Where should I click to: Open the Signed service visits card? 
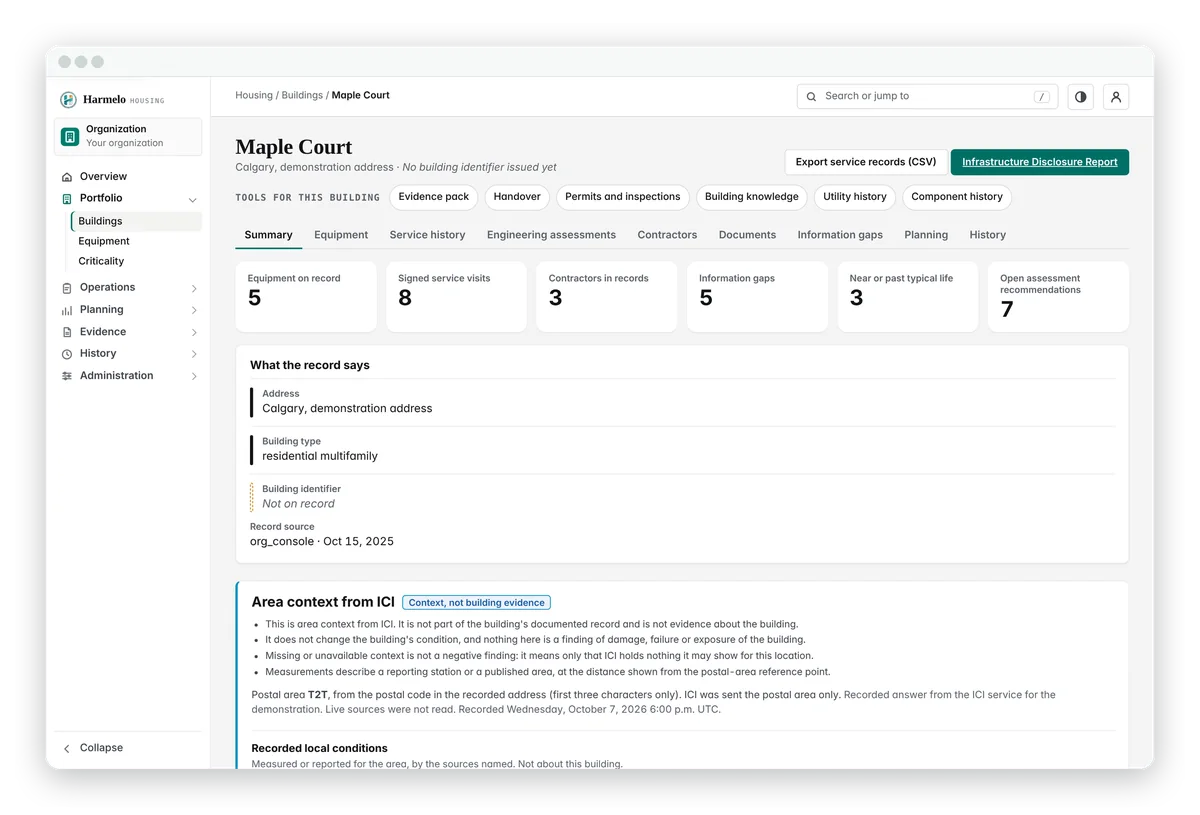456,297
